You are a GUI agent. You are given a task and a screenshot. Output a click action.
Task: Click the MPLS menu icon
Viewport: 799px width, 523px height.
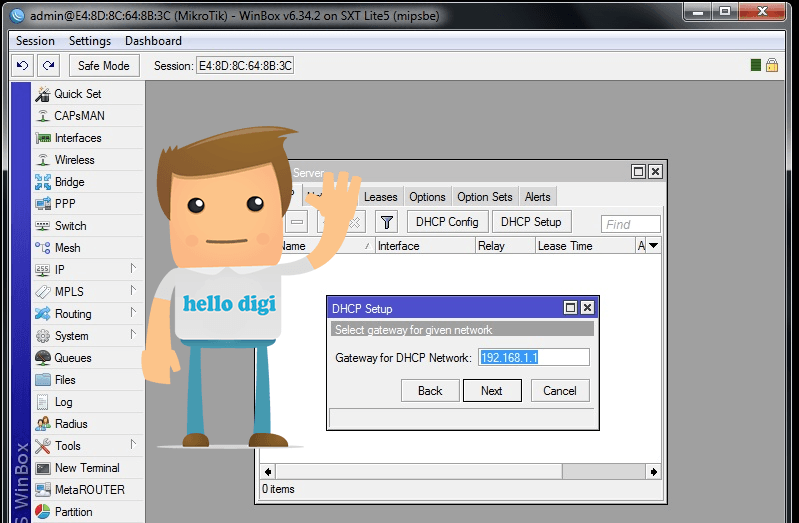[43, 292]
